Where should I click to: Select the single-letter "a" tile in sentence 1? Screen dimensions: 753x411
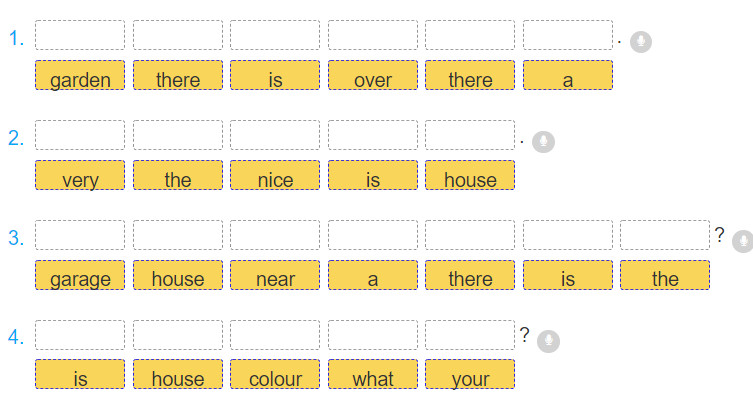click(568, 76)
